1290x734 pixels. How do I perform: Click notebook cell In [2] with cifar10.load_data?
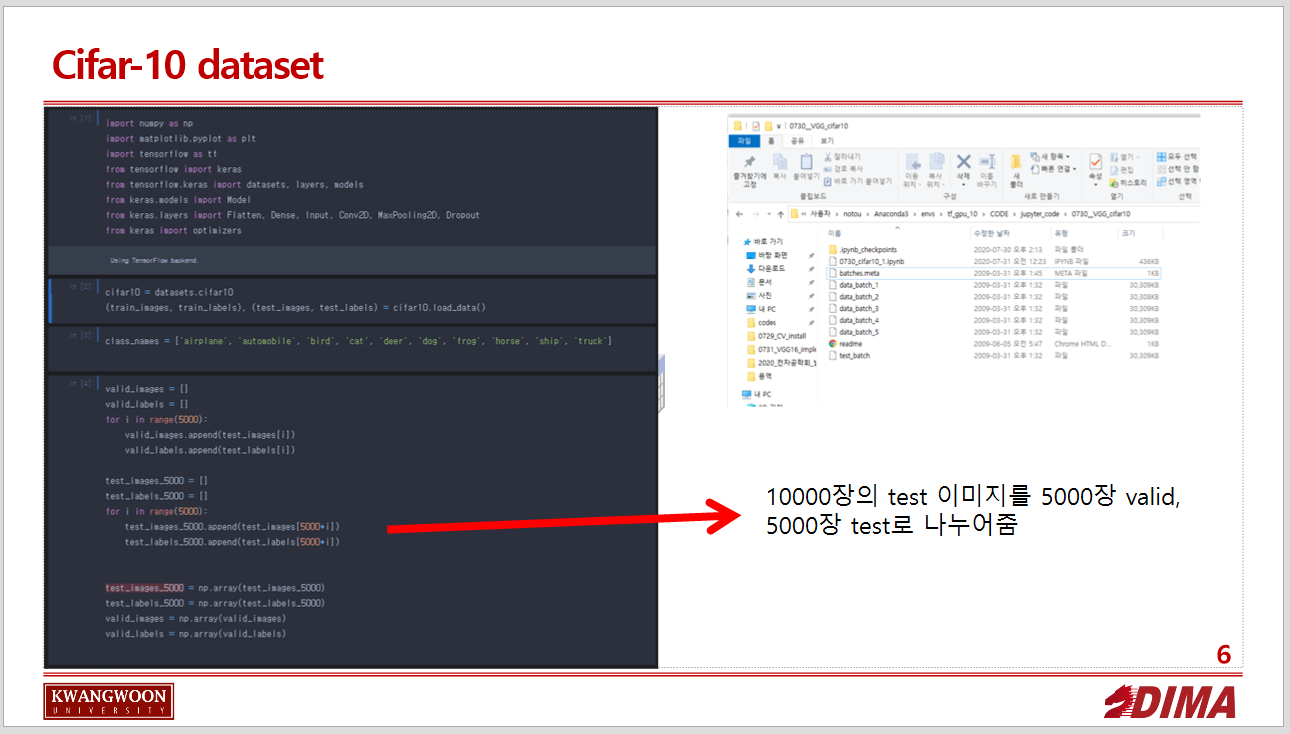351,300
